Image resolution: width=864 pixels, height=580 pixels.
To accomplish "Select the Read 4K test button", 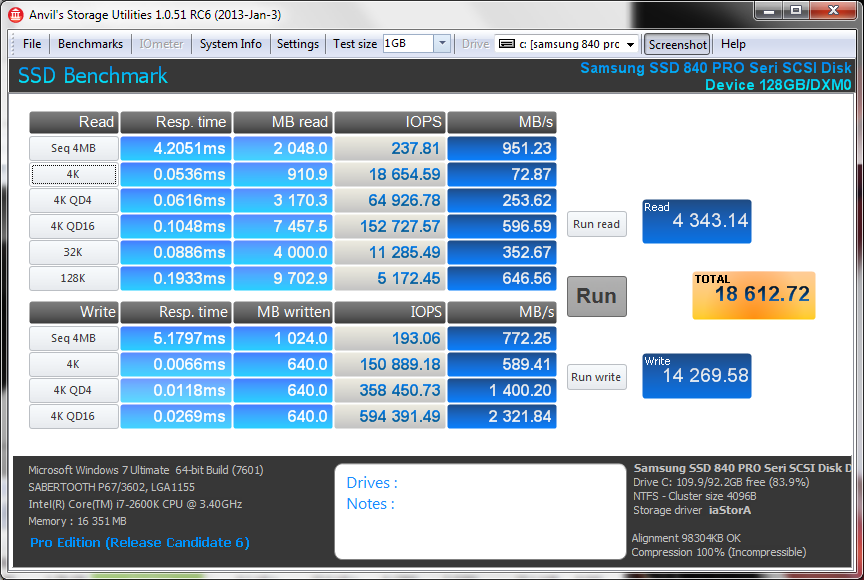I will (x=73, y=174).
